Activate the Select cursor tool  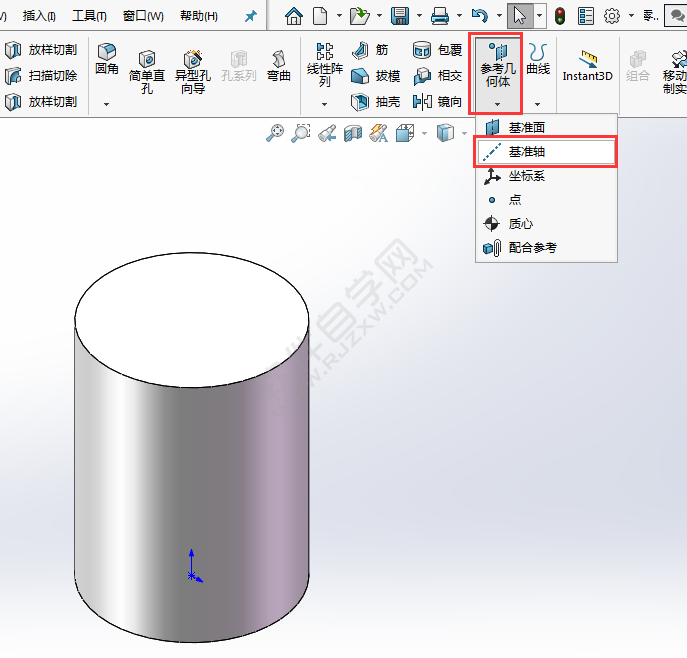[x=520, y=16]
